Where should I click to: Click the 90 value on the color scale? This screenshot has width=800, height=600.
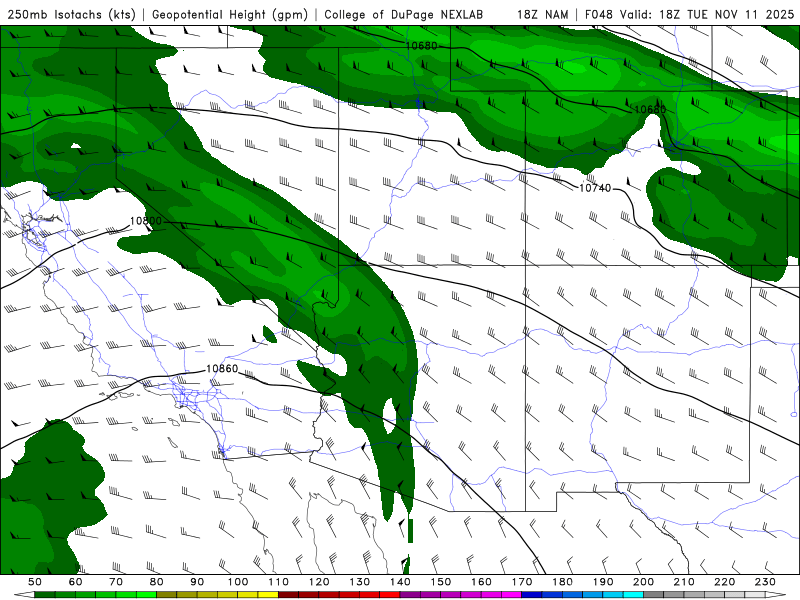197,582
